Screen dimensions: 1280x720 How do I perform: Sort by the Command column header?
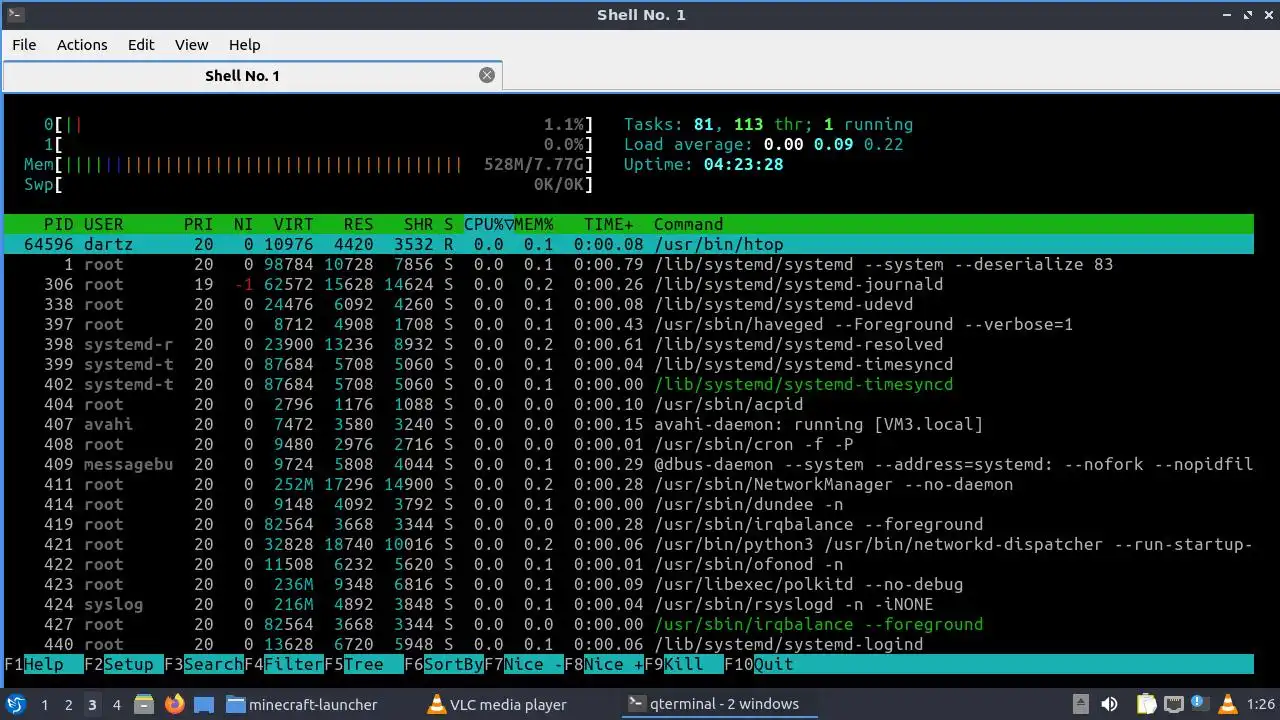click(688, 224)
